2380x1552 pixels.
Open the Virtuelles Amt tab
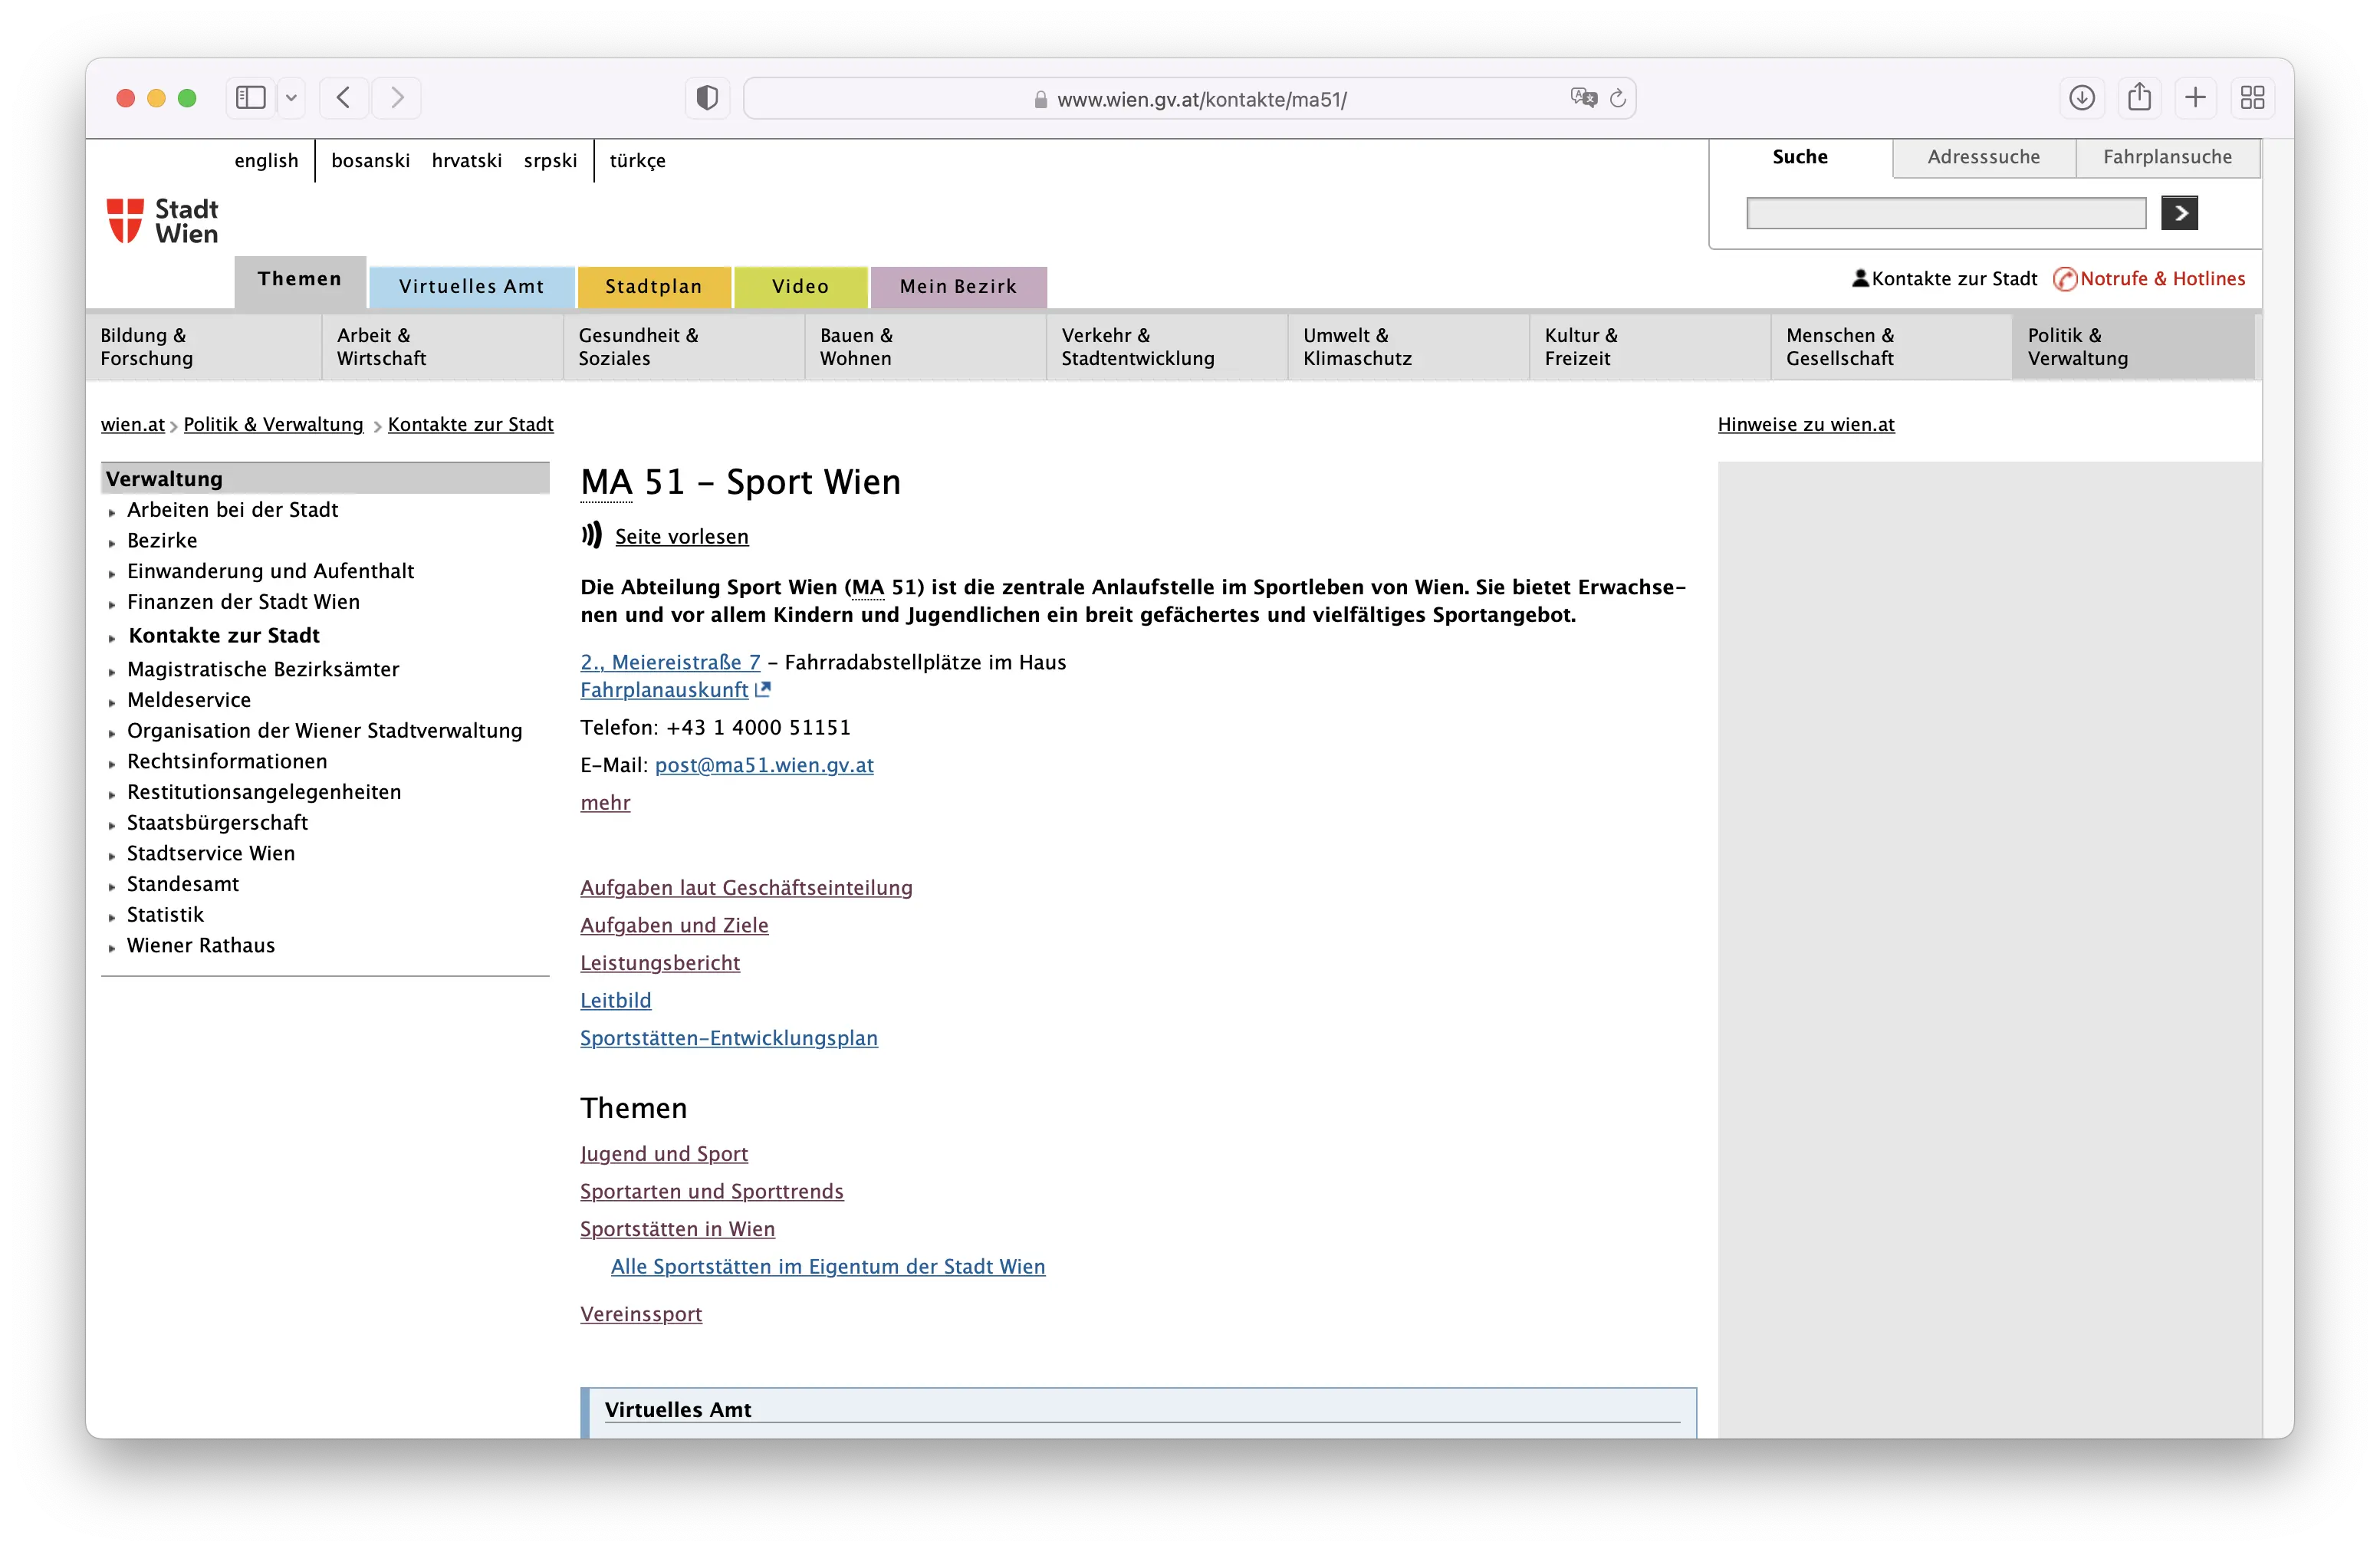click(472, 286)
